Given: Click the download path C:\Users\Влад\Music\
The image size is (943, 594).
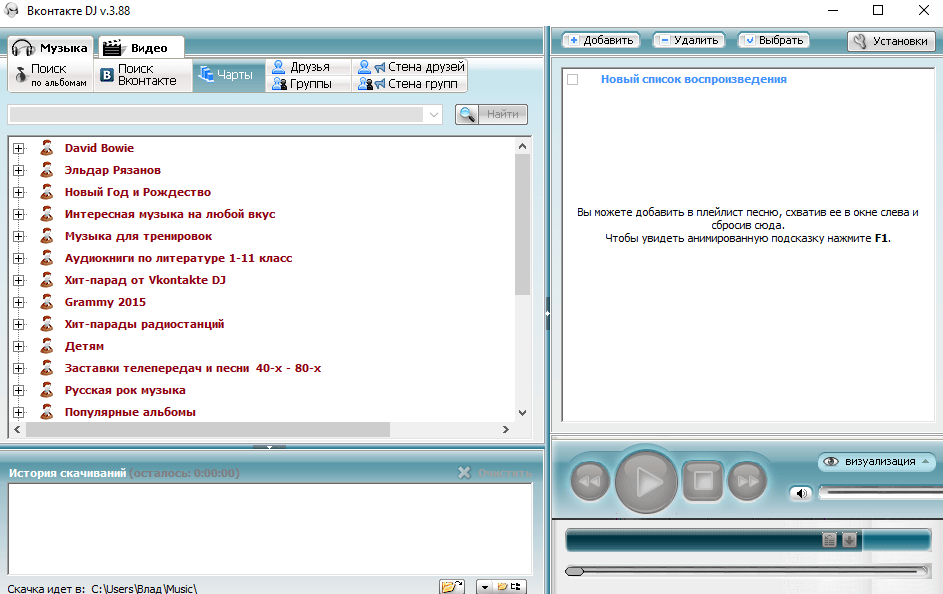Looking at the screenshot, I should point(144,589).
